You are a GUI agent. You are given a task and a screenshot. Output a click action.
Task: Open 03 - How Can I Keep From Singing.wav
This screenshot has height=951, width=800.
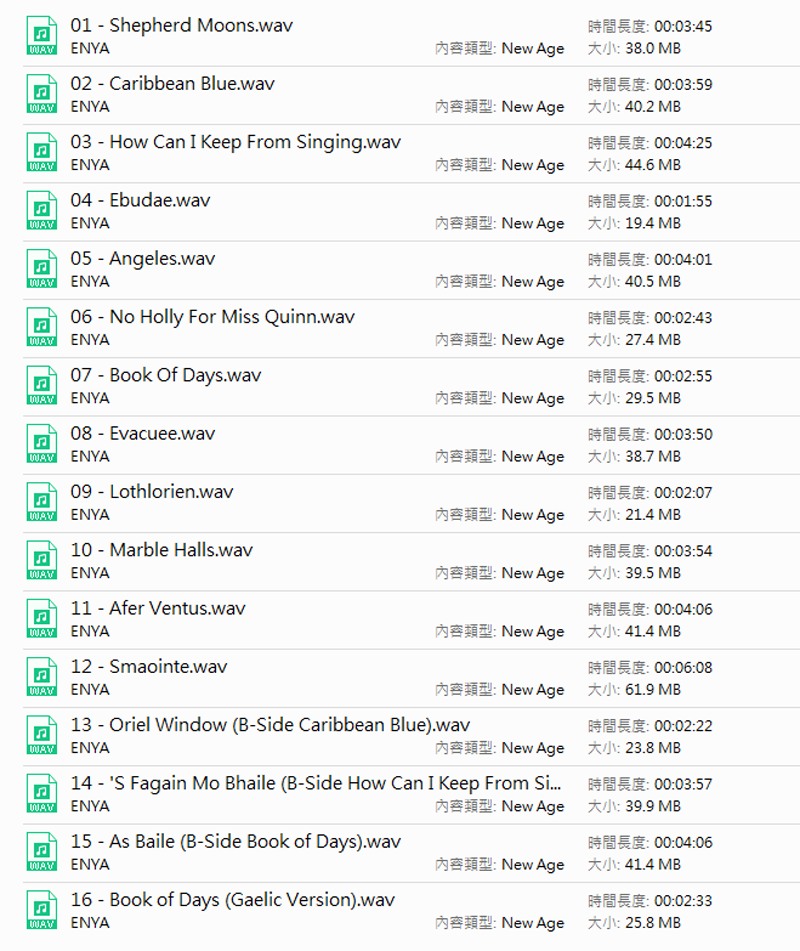(235, 142)
